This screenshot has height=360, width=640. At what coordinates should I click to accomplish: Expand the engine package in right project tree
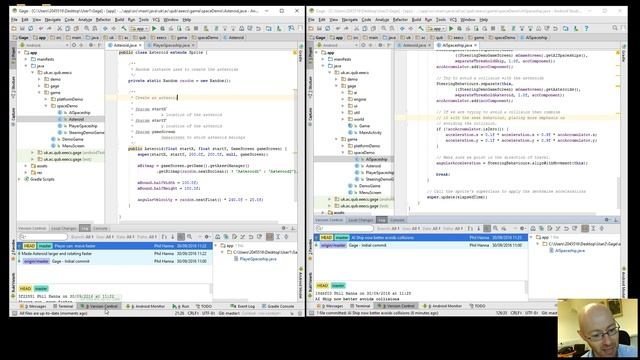[343, 99]
